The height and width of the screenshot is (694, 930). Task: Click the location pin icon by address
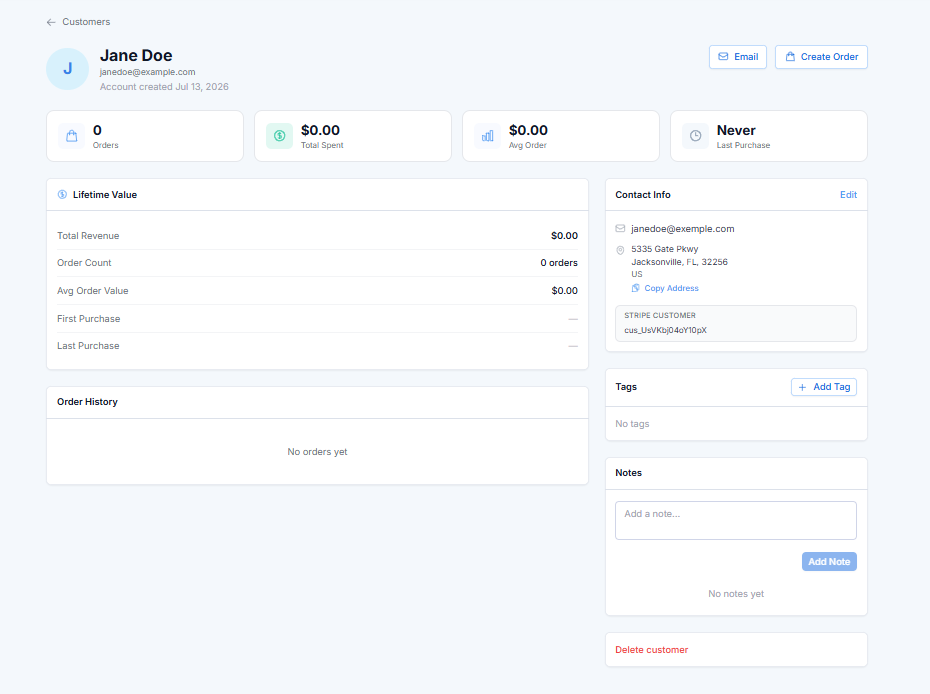pos(620,250)
